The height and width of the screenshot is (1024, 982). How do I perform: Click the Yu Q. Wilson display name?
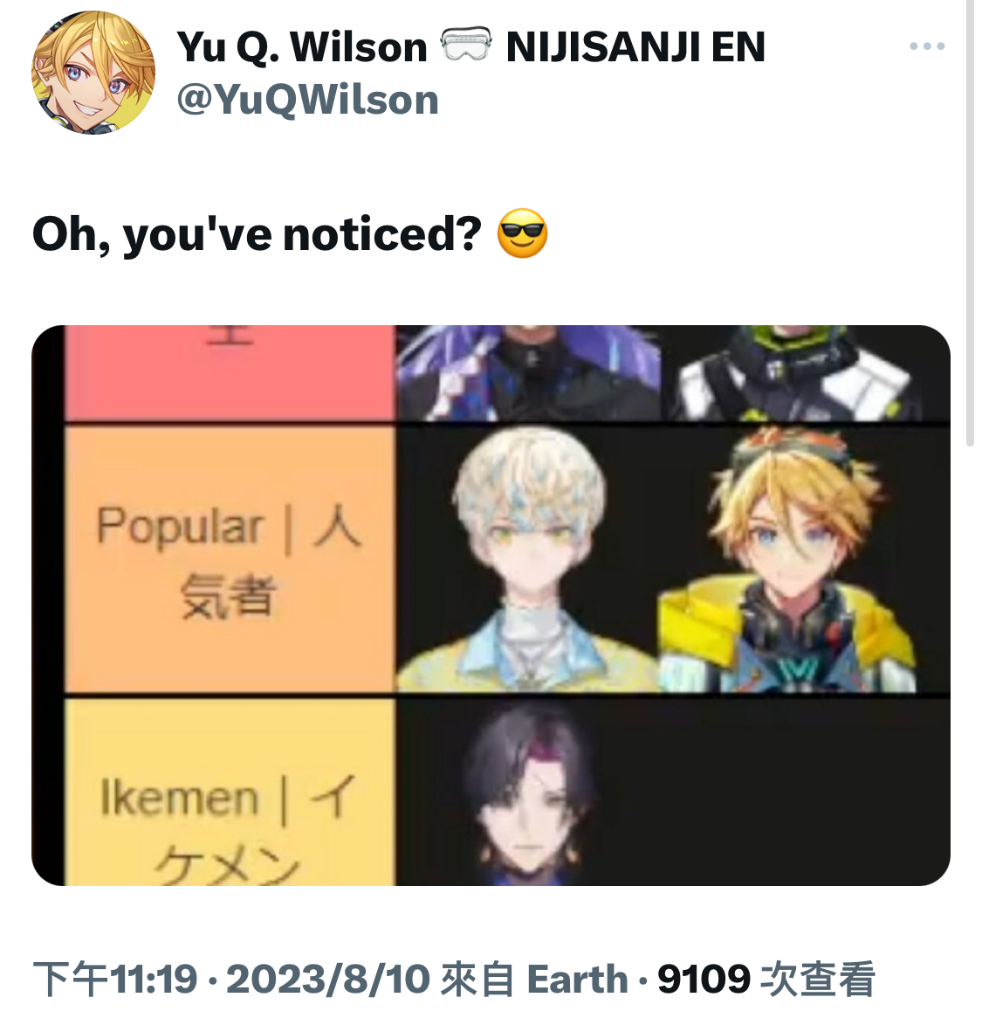pyautogui.click(x=302, y=46)
